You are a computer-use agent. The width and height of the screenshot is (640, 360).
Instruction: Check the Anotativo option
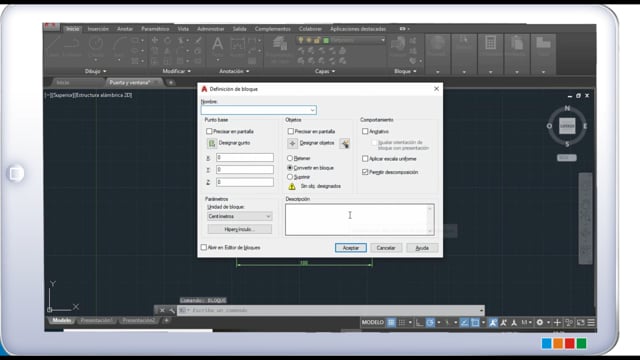[365, 131]
